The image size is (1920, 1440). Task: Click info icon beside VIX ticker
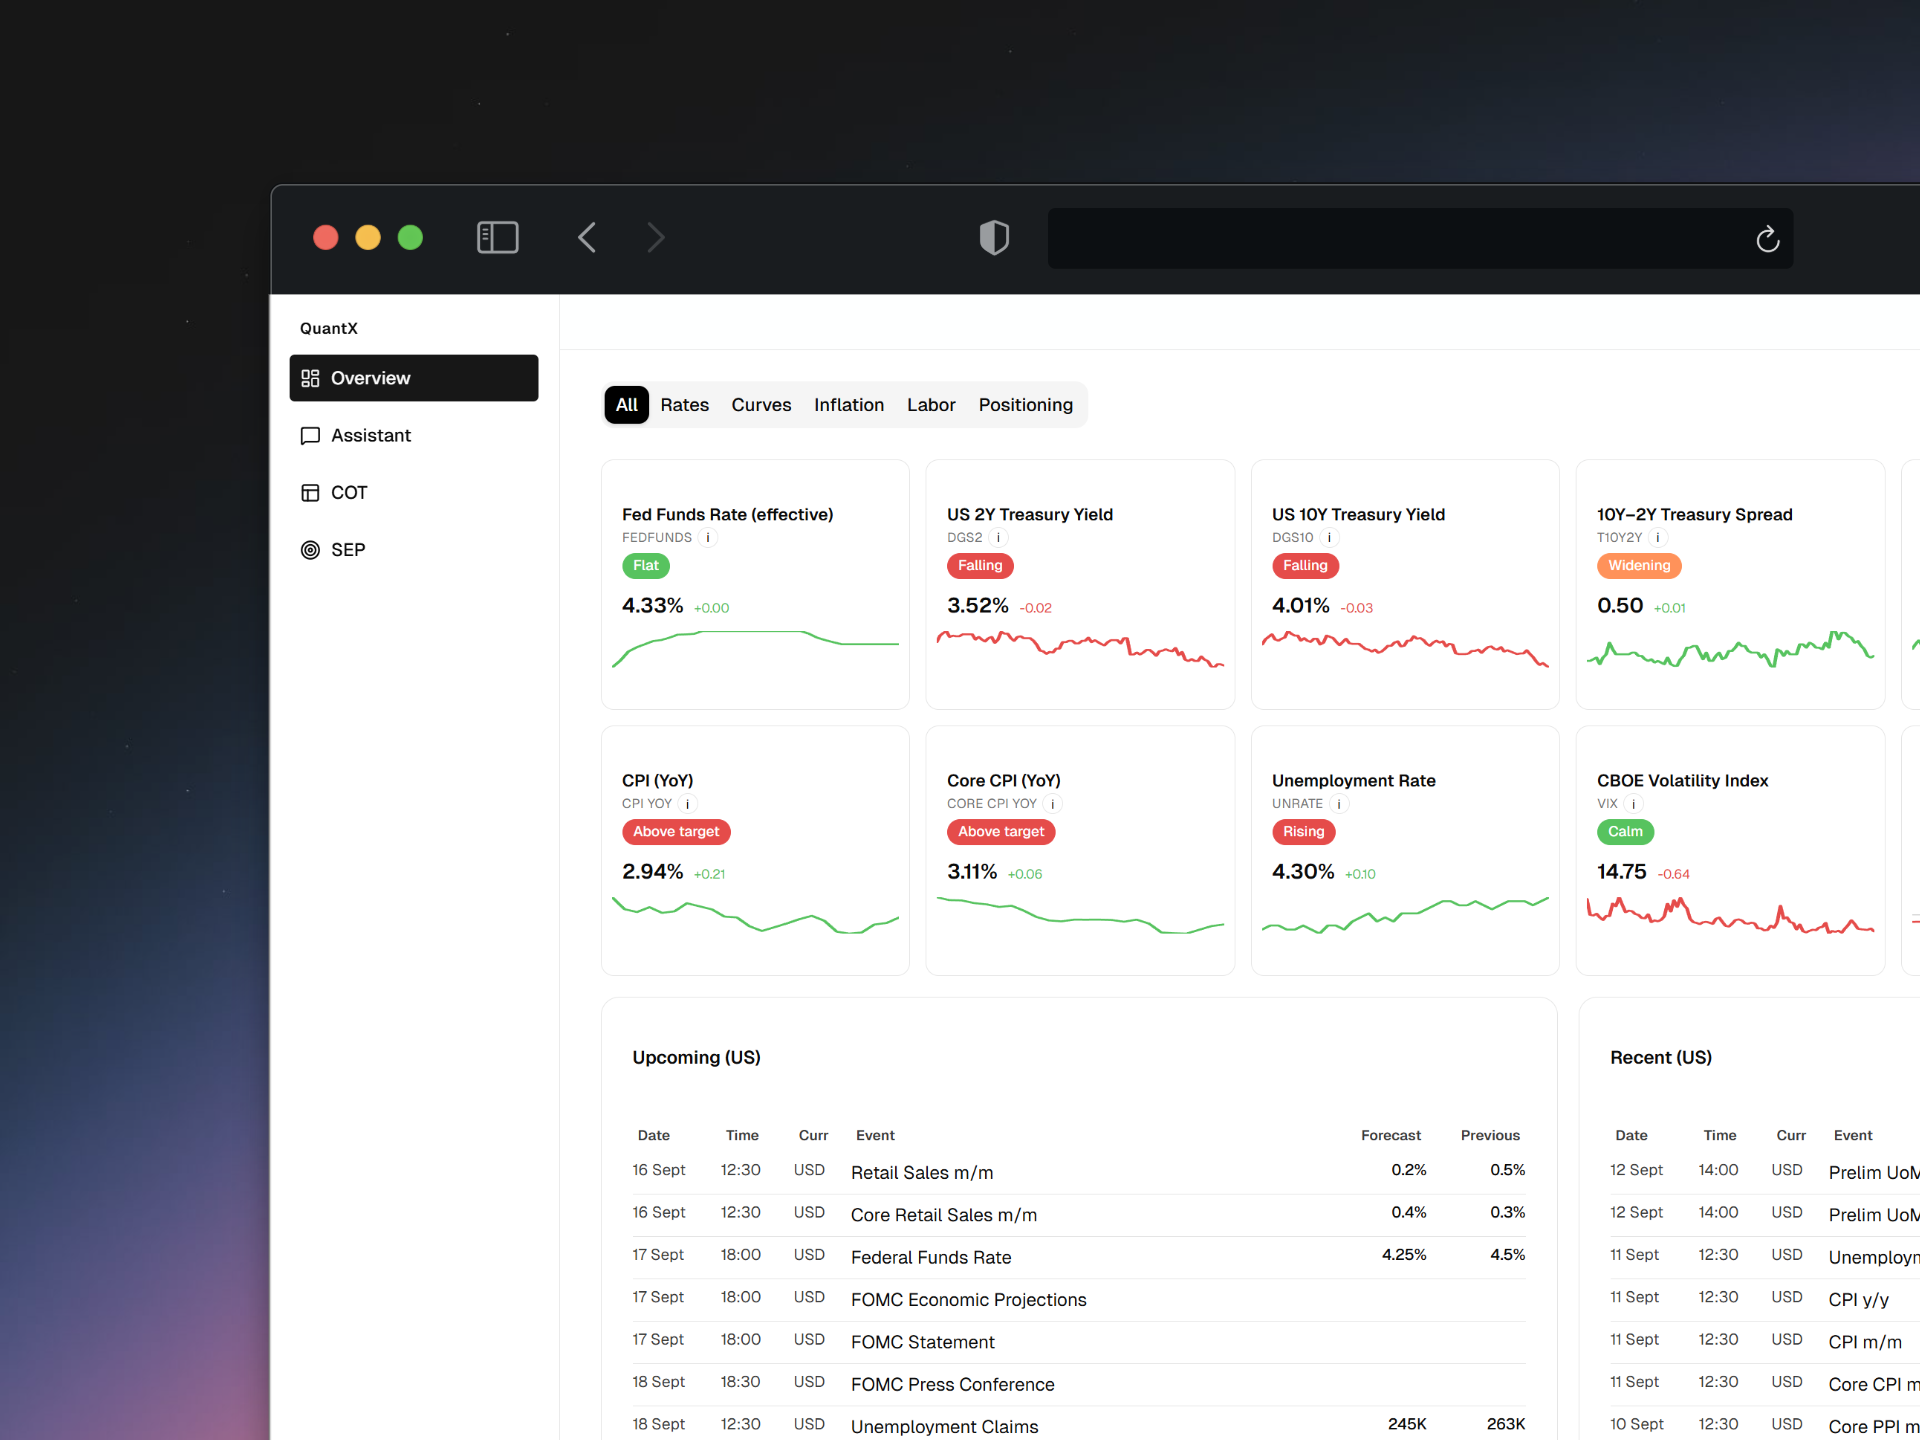pyautogui.click(x=1633, y=804)
